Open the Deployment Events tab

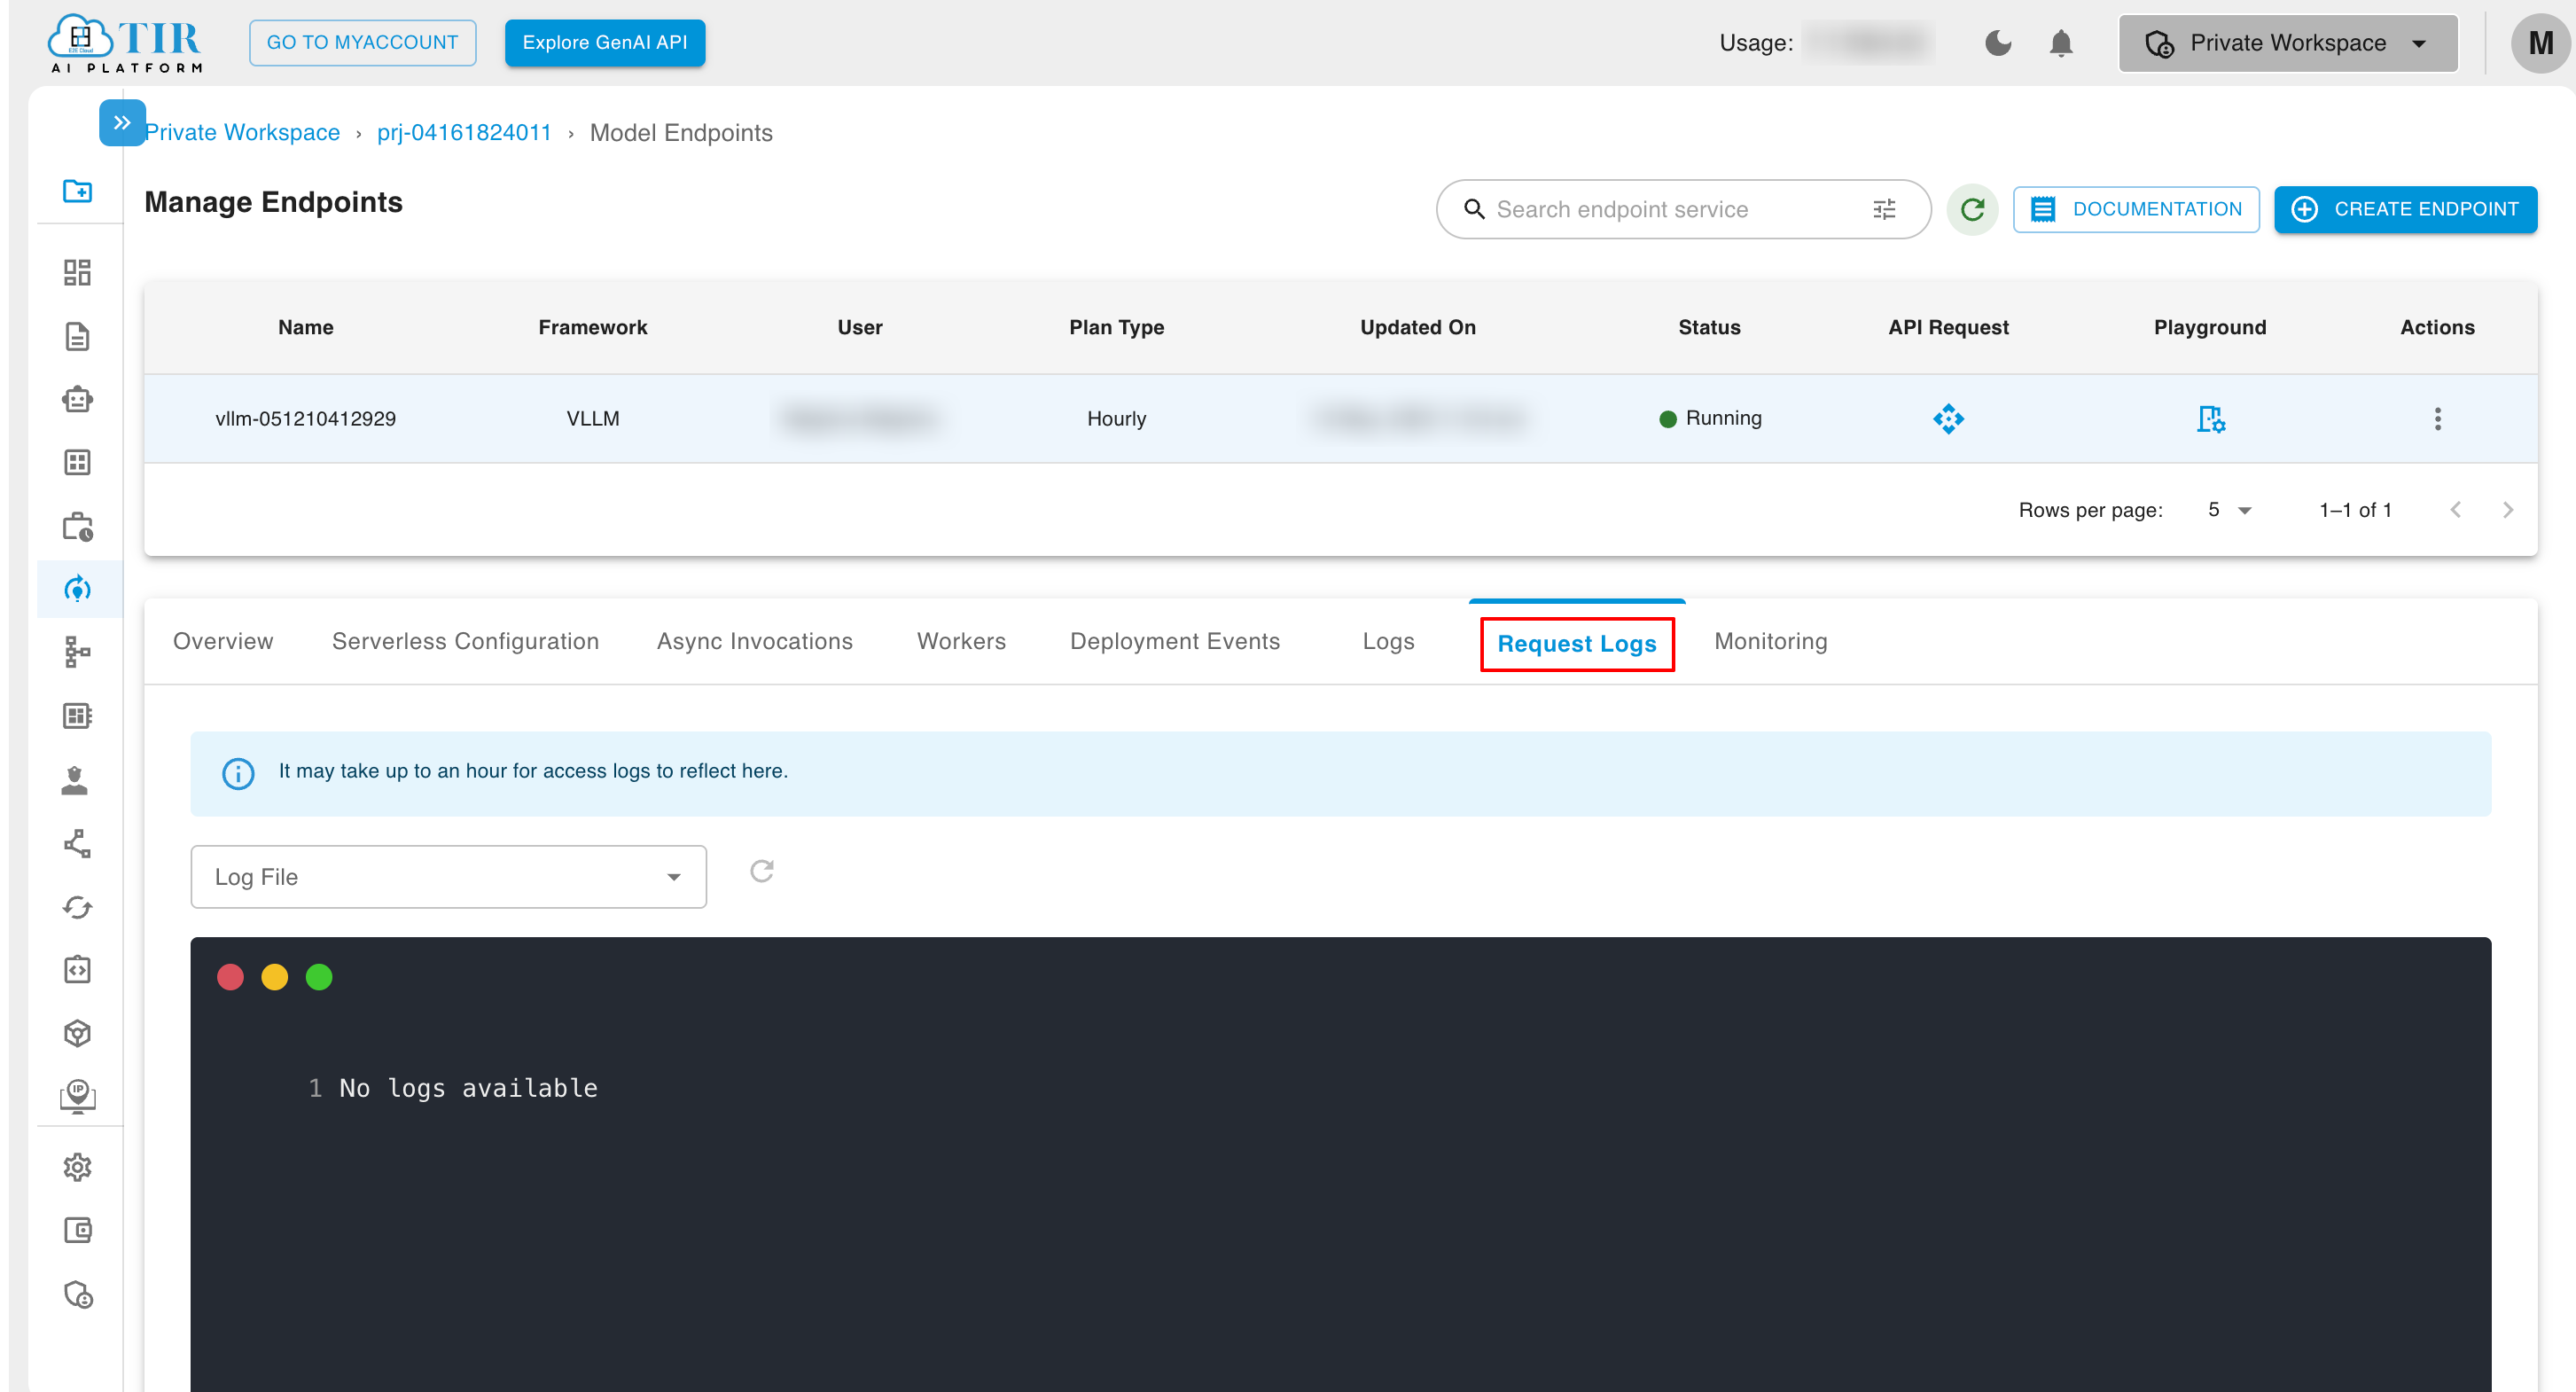click(1175, 641)
